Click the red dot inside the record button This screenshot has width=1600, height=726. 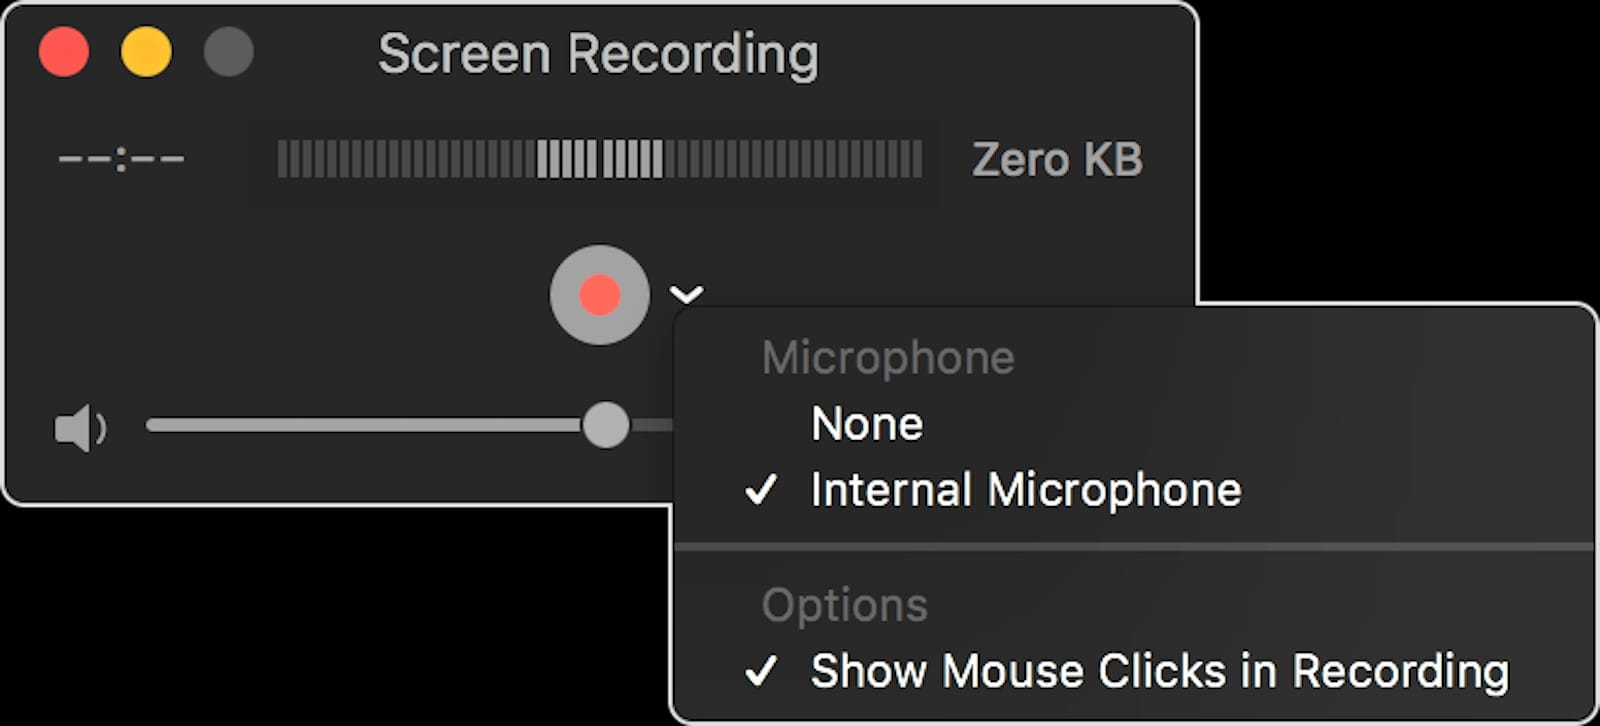(x=598, y=295)
